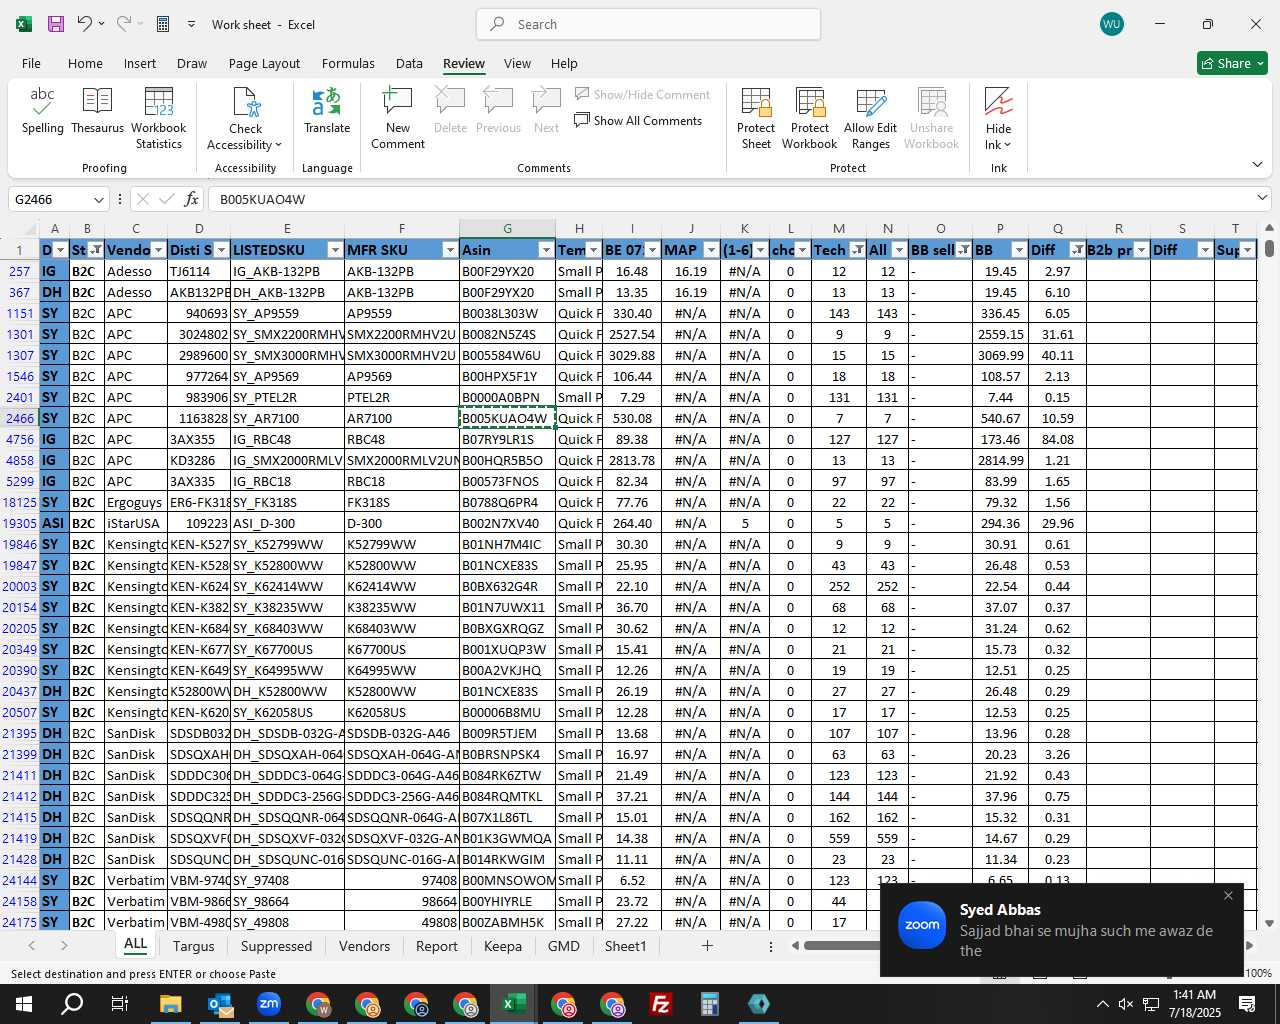Show hidden system tray icons
This screenshot has height=1024, width=1280.
pos(1102,1004)
